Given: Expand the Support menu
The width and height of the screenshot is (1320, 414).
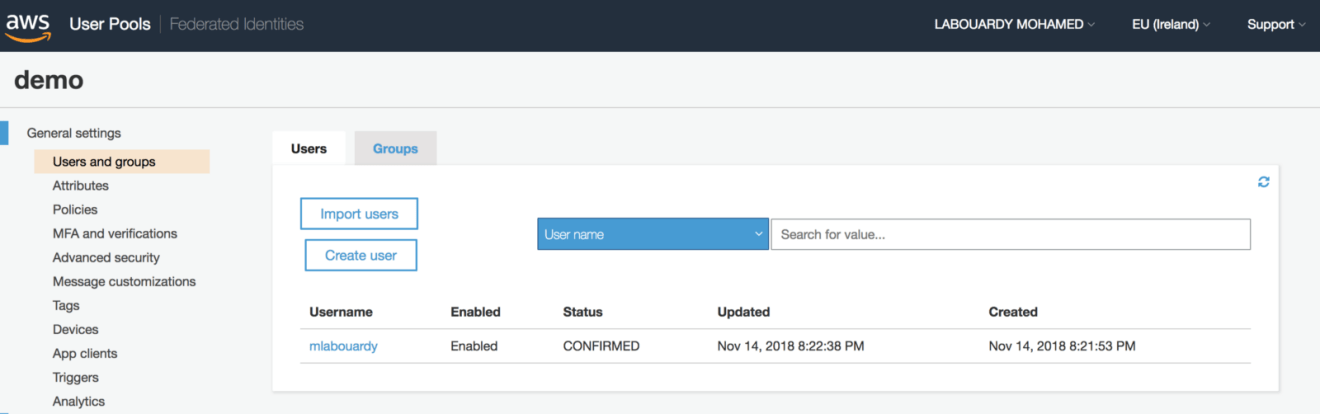Looking at the screenshot, I should 1276,25.
